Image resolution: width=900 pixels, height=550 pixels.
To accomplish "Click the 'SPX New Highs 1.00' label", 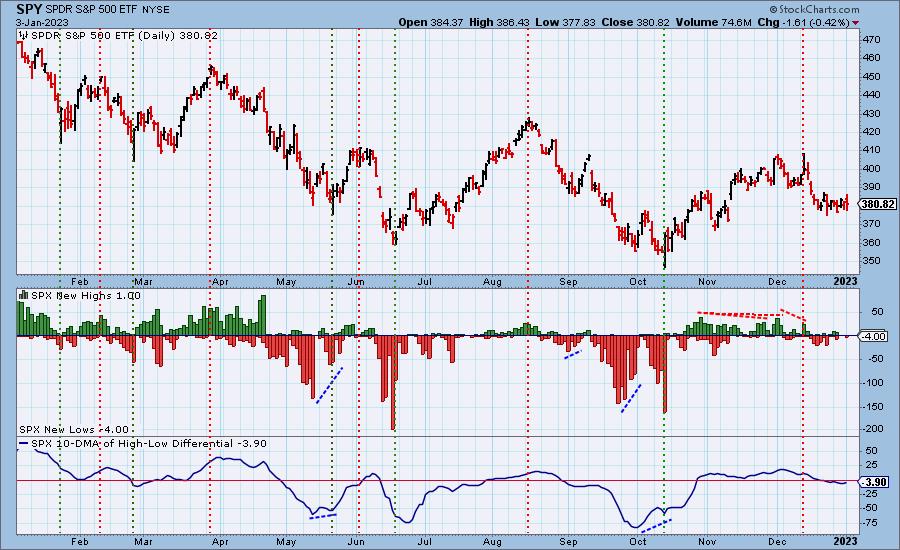I will pos(86,295).
